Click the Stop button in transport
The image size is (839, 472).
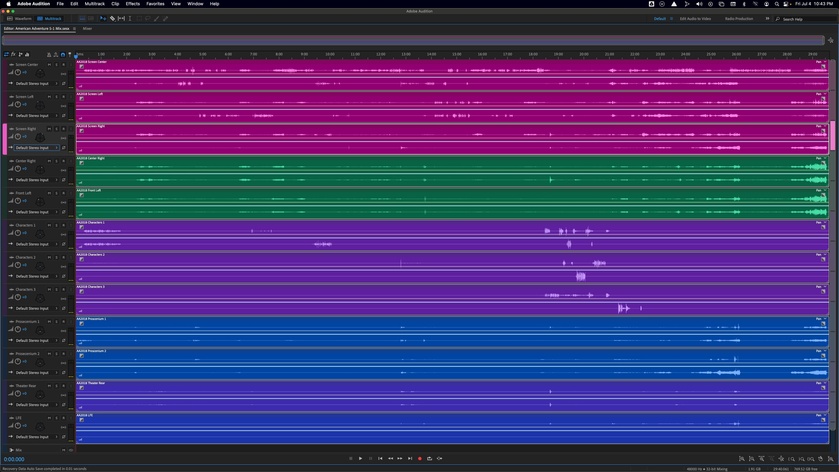point(351,459)
